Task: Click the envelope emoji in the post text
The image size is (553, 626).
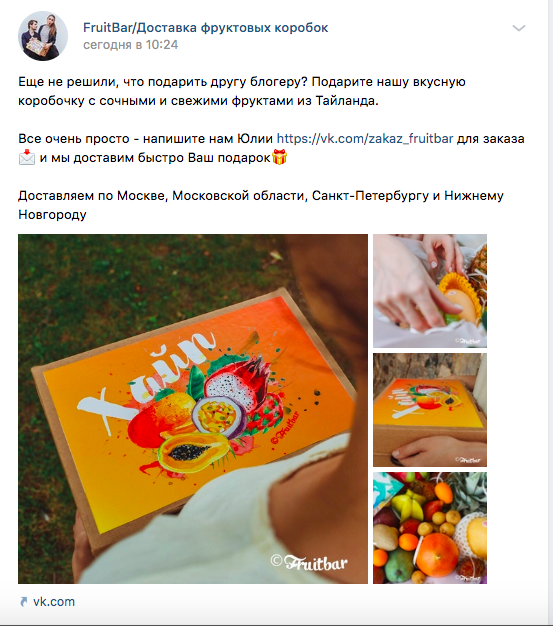Action: pyautogui.click(x=27, y=158)
